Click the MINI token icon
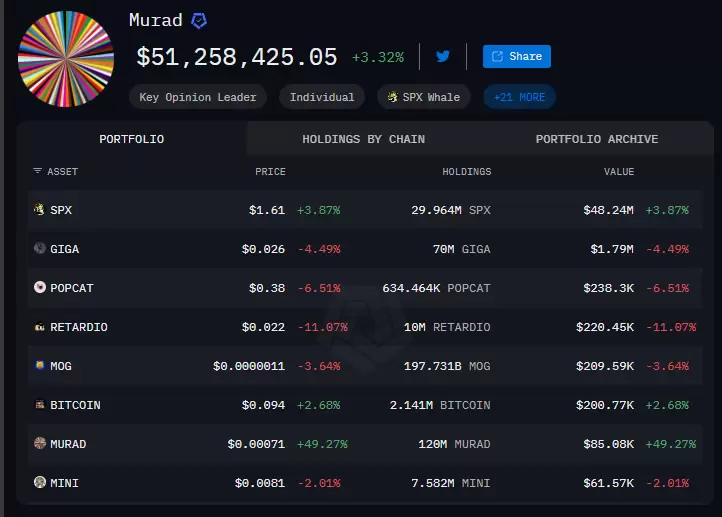This screenshot has width=722, height=517. pyautogui.click(x=40, y=482)
